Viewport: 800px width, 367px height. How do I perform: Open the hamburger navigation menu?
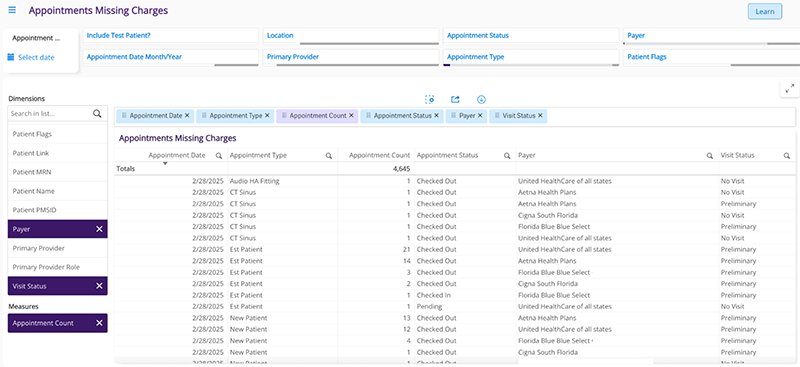point(12,10)
